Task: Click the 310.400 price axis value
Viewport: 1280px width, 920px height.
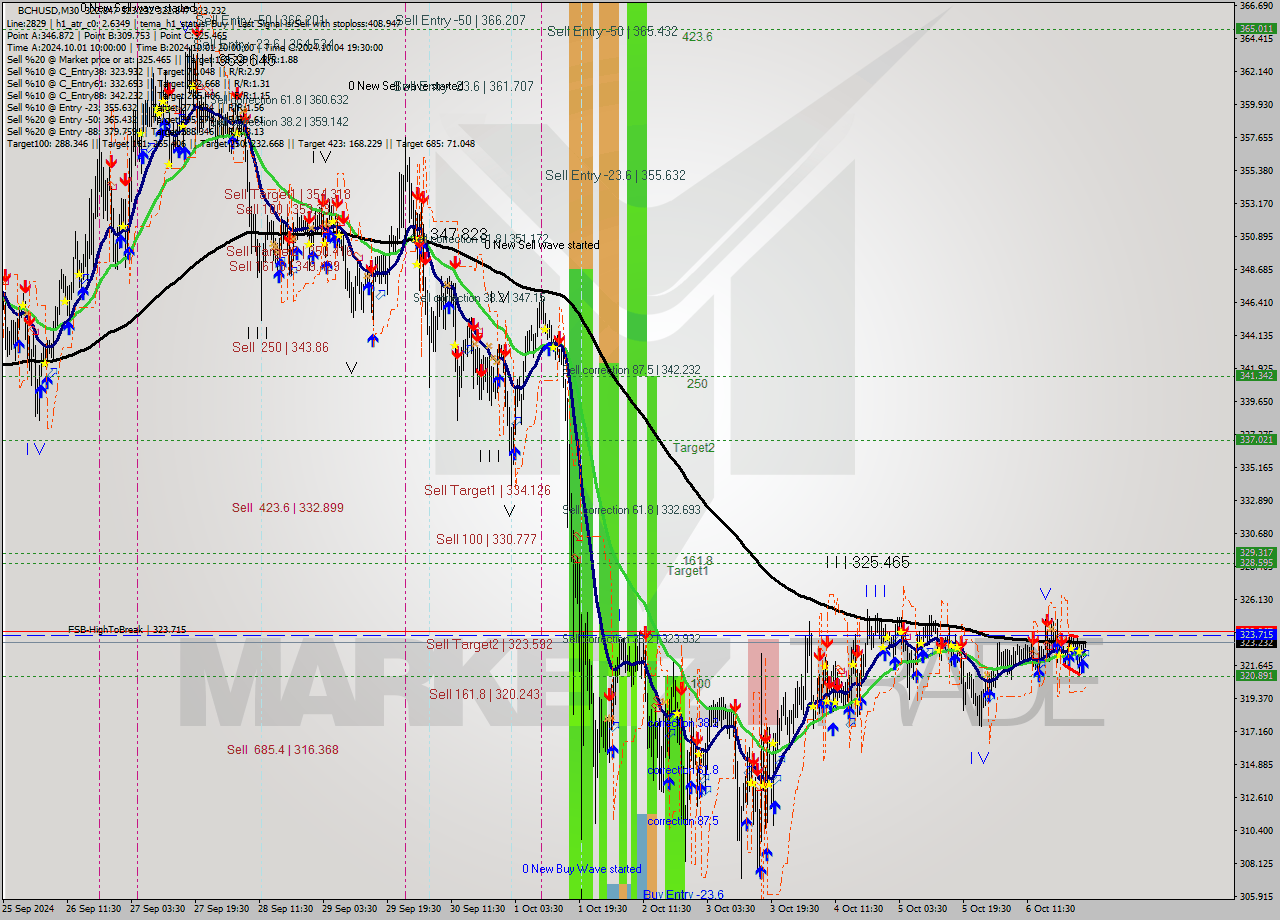Action: [x=1256, y=831]
